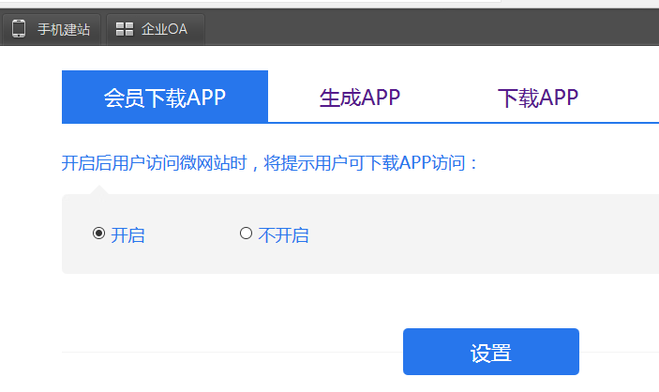Click the blue 设置 button

point(491,352)
